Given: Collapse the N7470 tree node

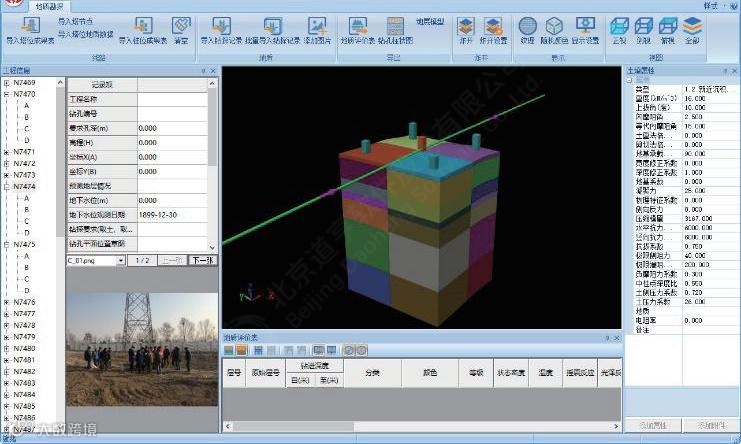Looking at the screenshot, I should [x=7, y=94].
